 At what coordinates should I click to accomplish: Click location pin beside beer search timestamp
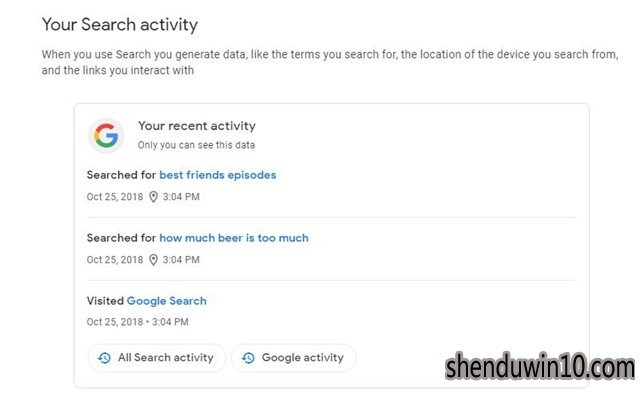coord(153,260)
